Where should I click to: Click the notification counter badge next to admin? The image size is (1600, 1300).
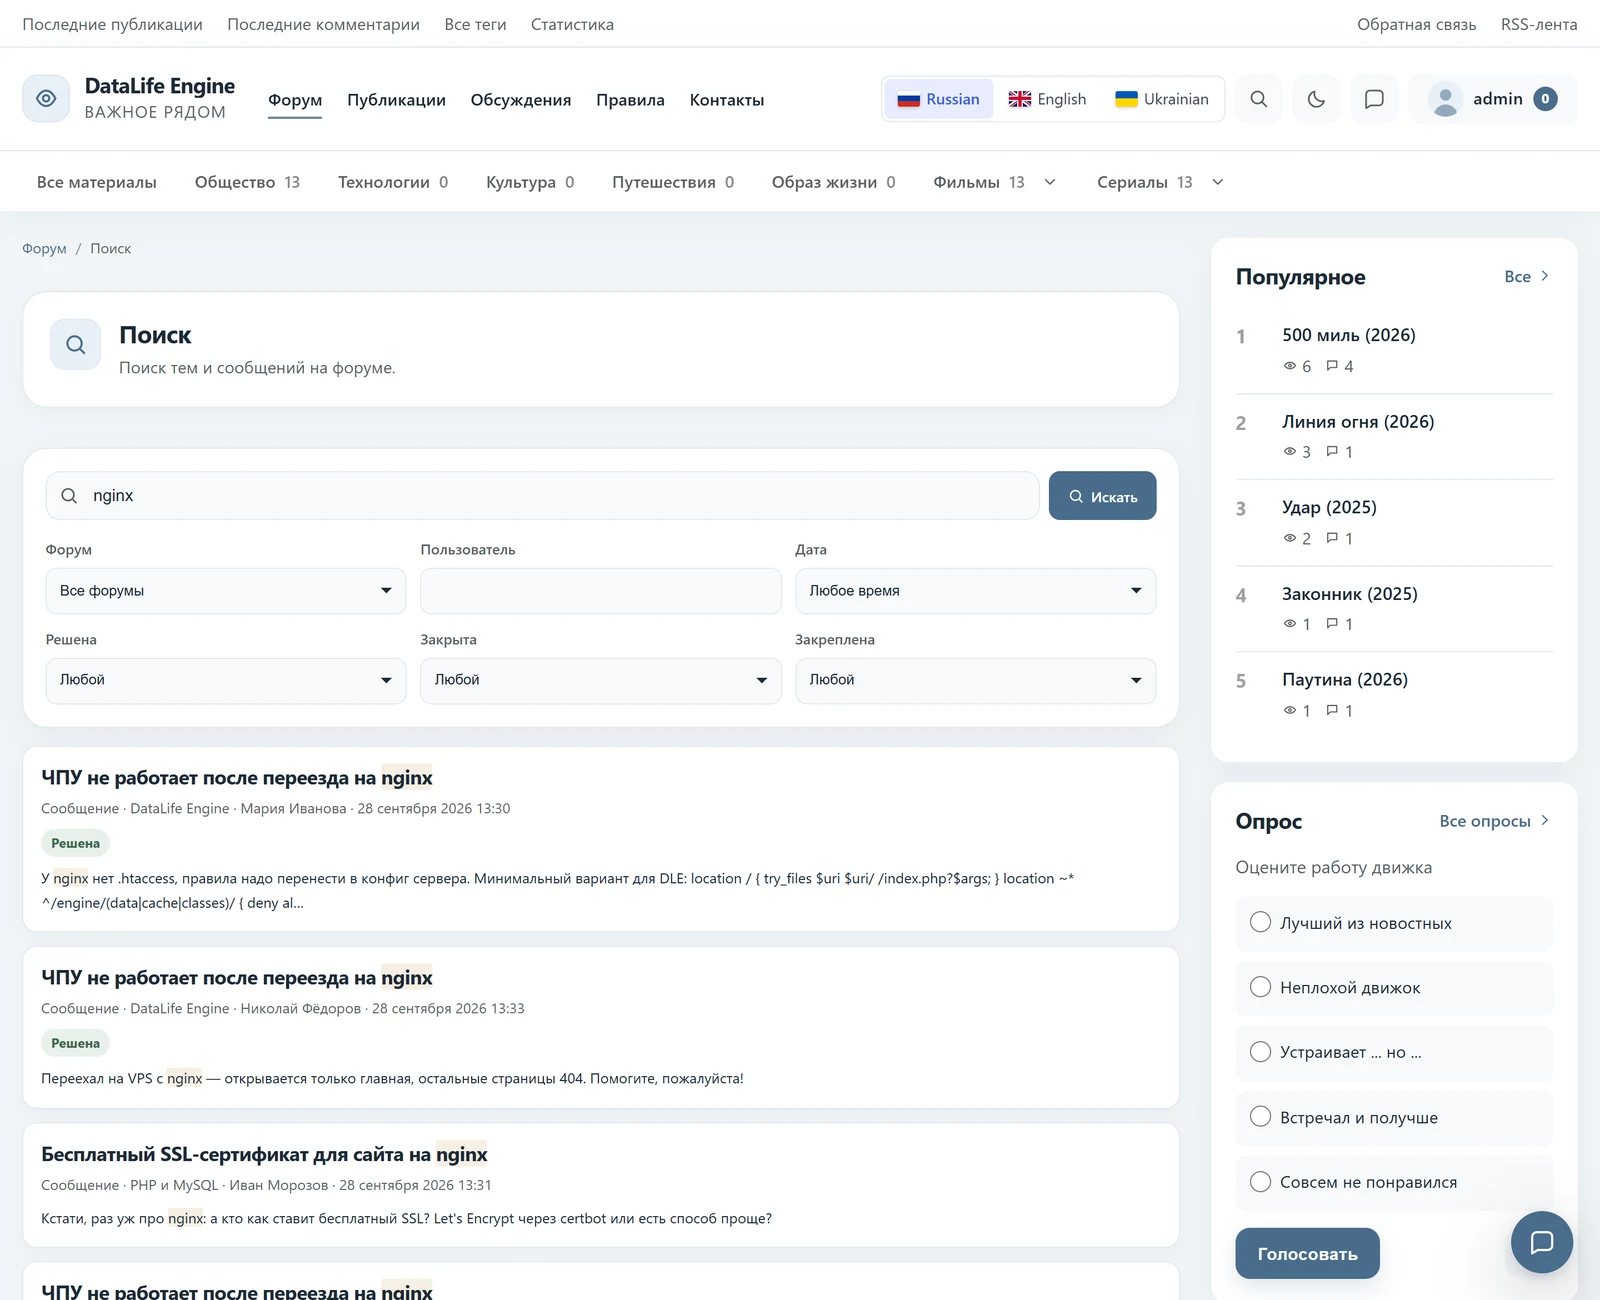coord(1545,98)
